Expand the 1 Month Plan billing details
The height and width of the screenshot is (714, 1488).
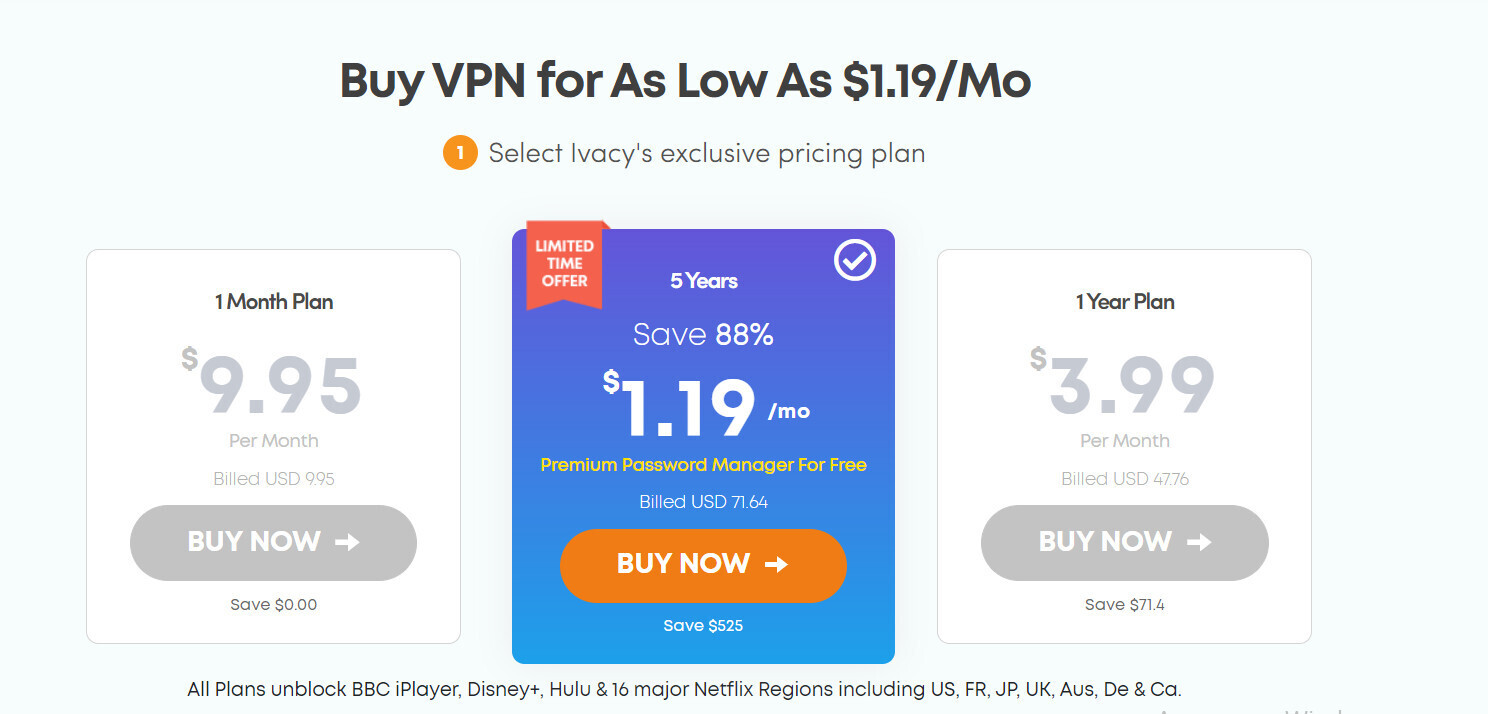point(273,445)
